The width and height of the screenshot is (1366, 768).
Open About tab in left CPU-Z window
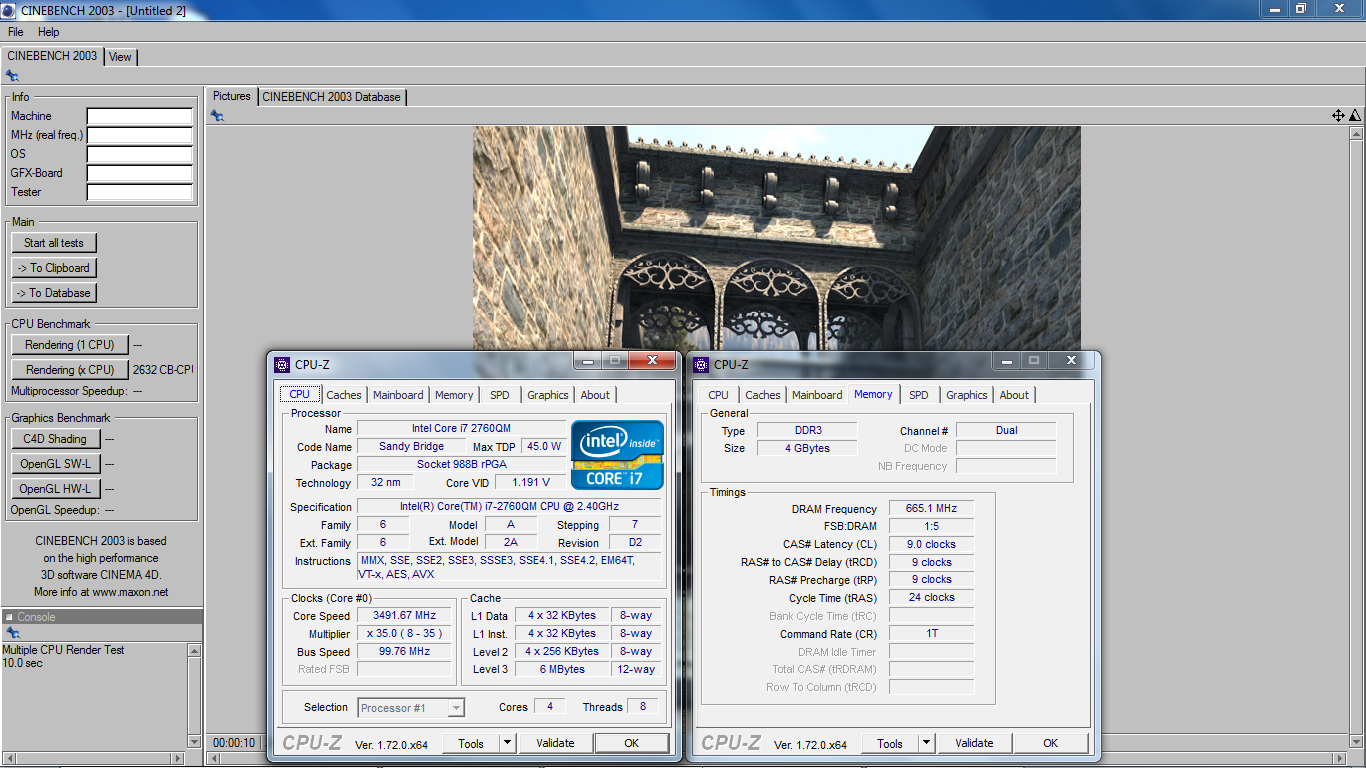[x=595, y=395]
